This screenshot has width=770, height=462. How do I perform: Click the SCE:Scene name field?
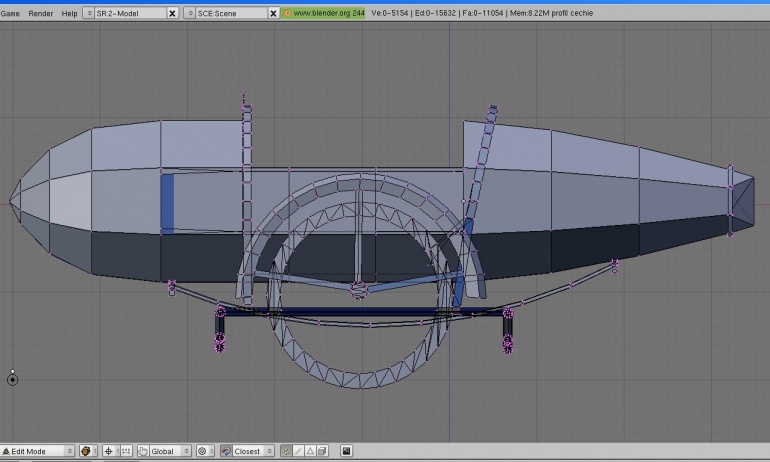pos(232,13)
